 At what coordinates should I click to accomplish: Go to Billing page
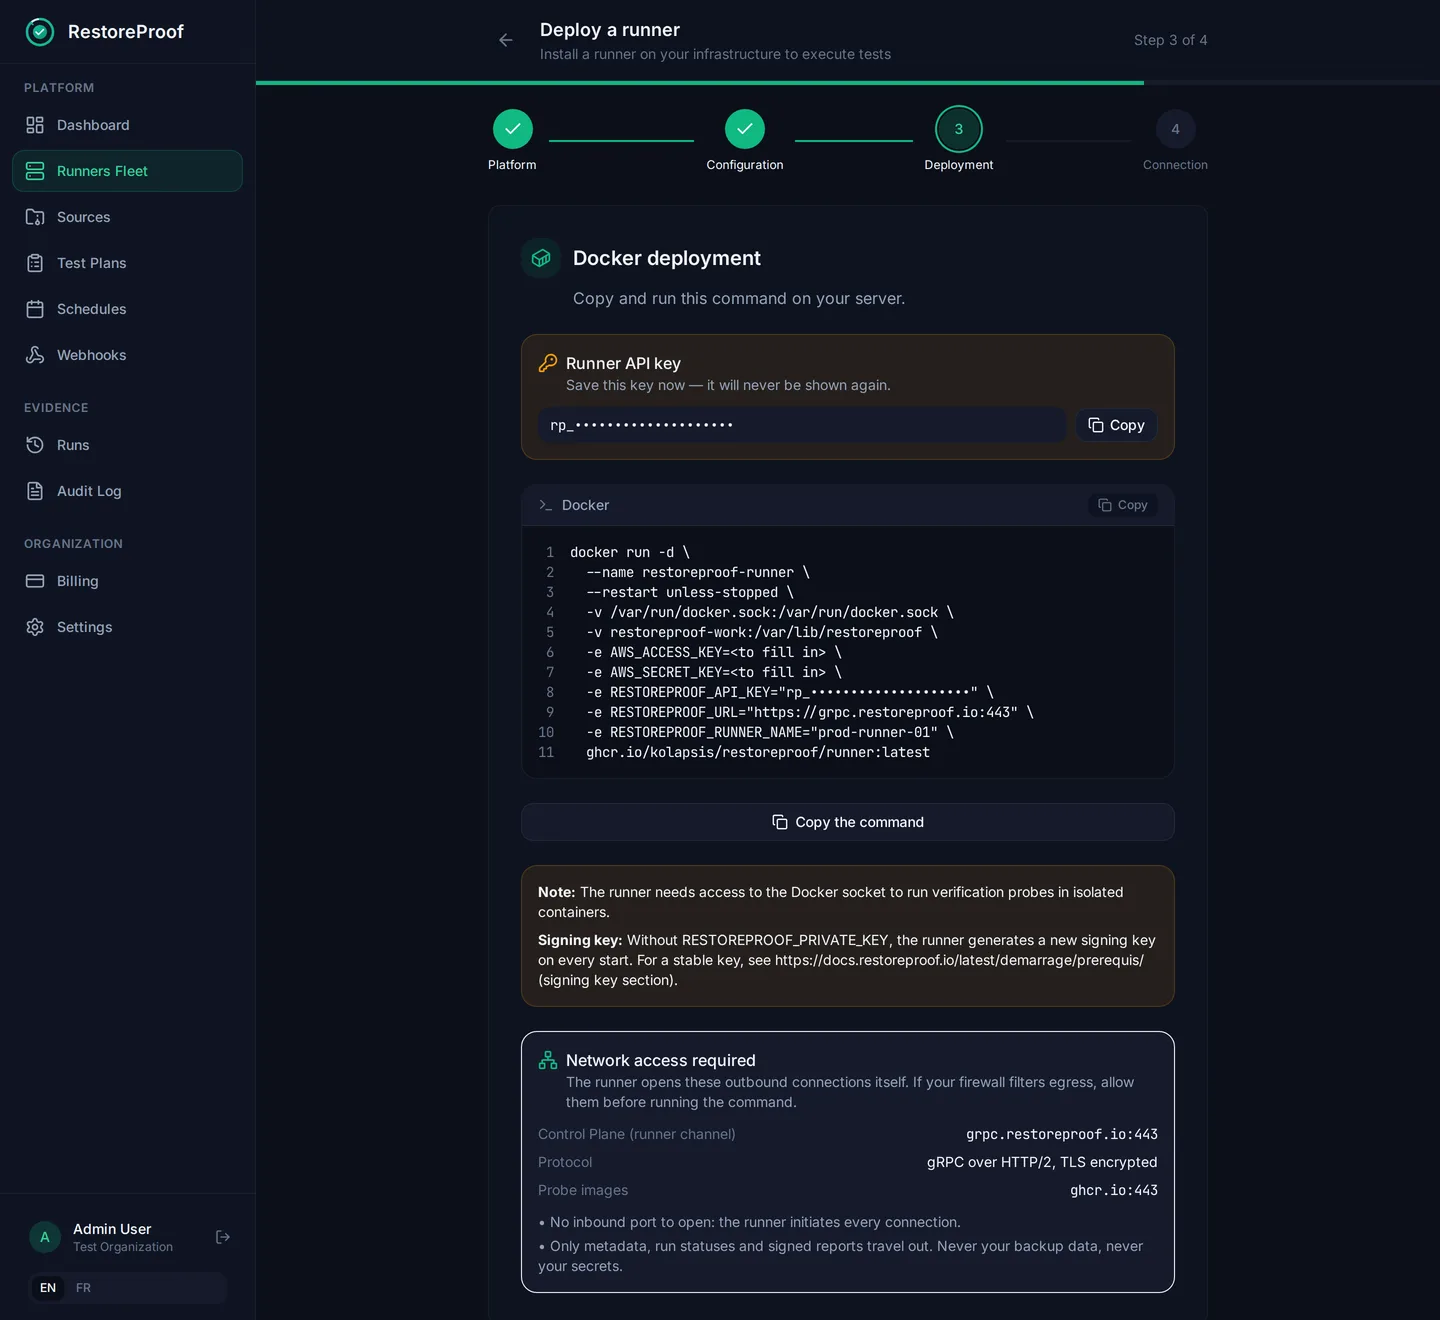127,581
